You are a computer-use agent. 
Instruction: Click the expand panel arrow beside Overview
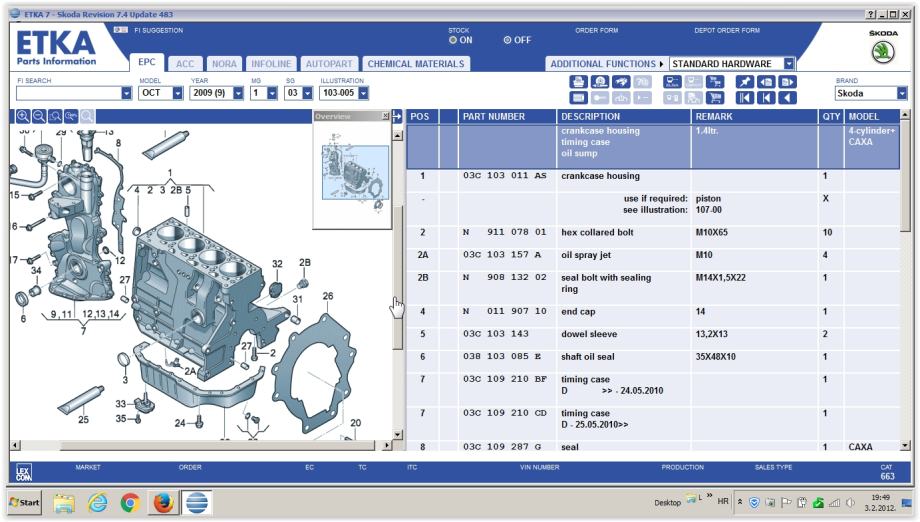point(398,117)
